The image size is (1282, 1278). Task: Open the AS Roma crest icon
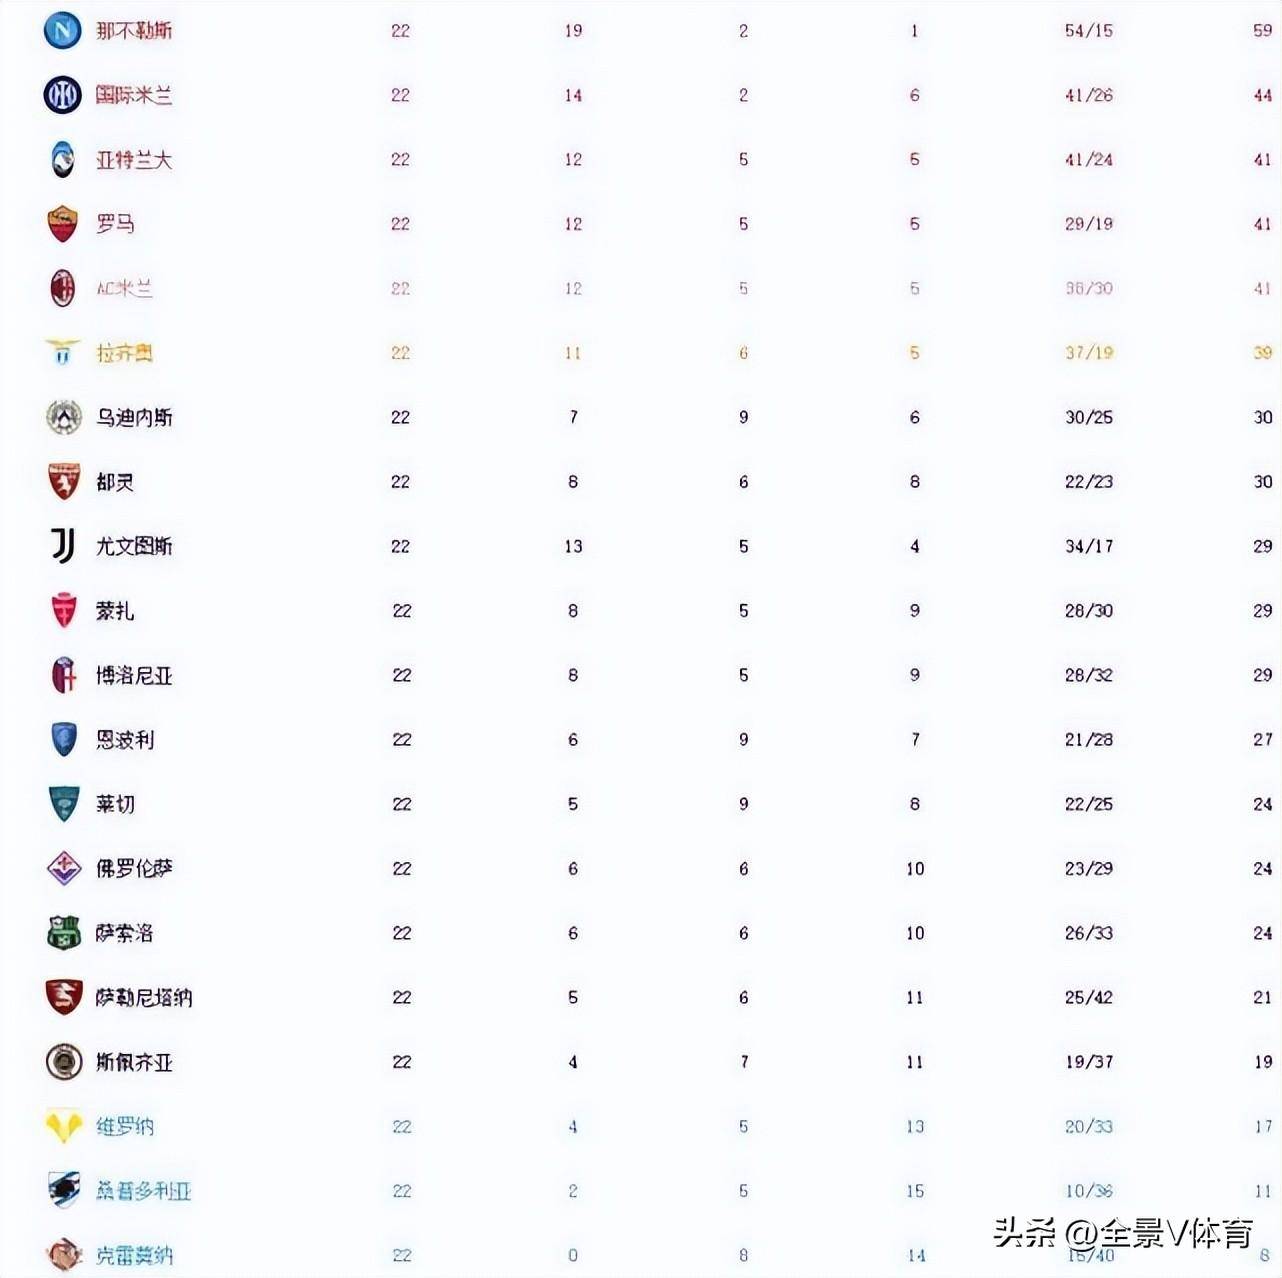[62, 224]
